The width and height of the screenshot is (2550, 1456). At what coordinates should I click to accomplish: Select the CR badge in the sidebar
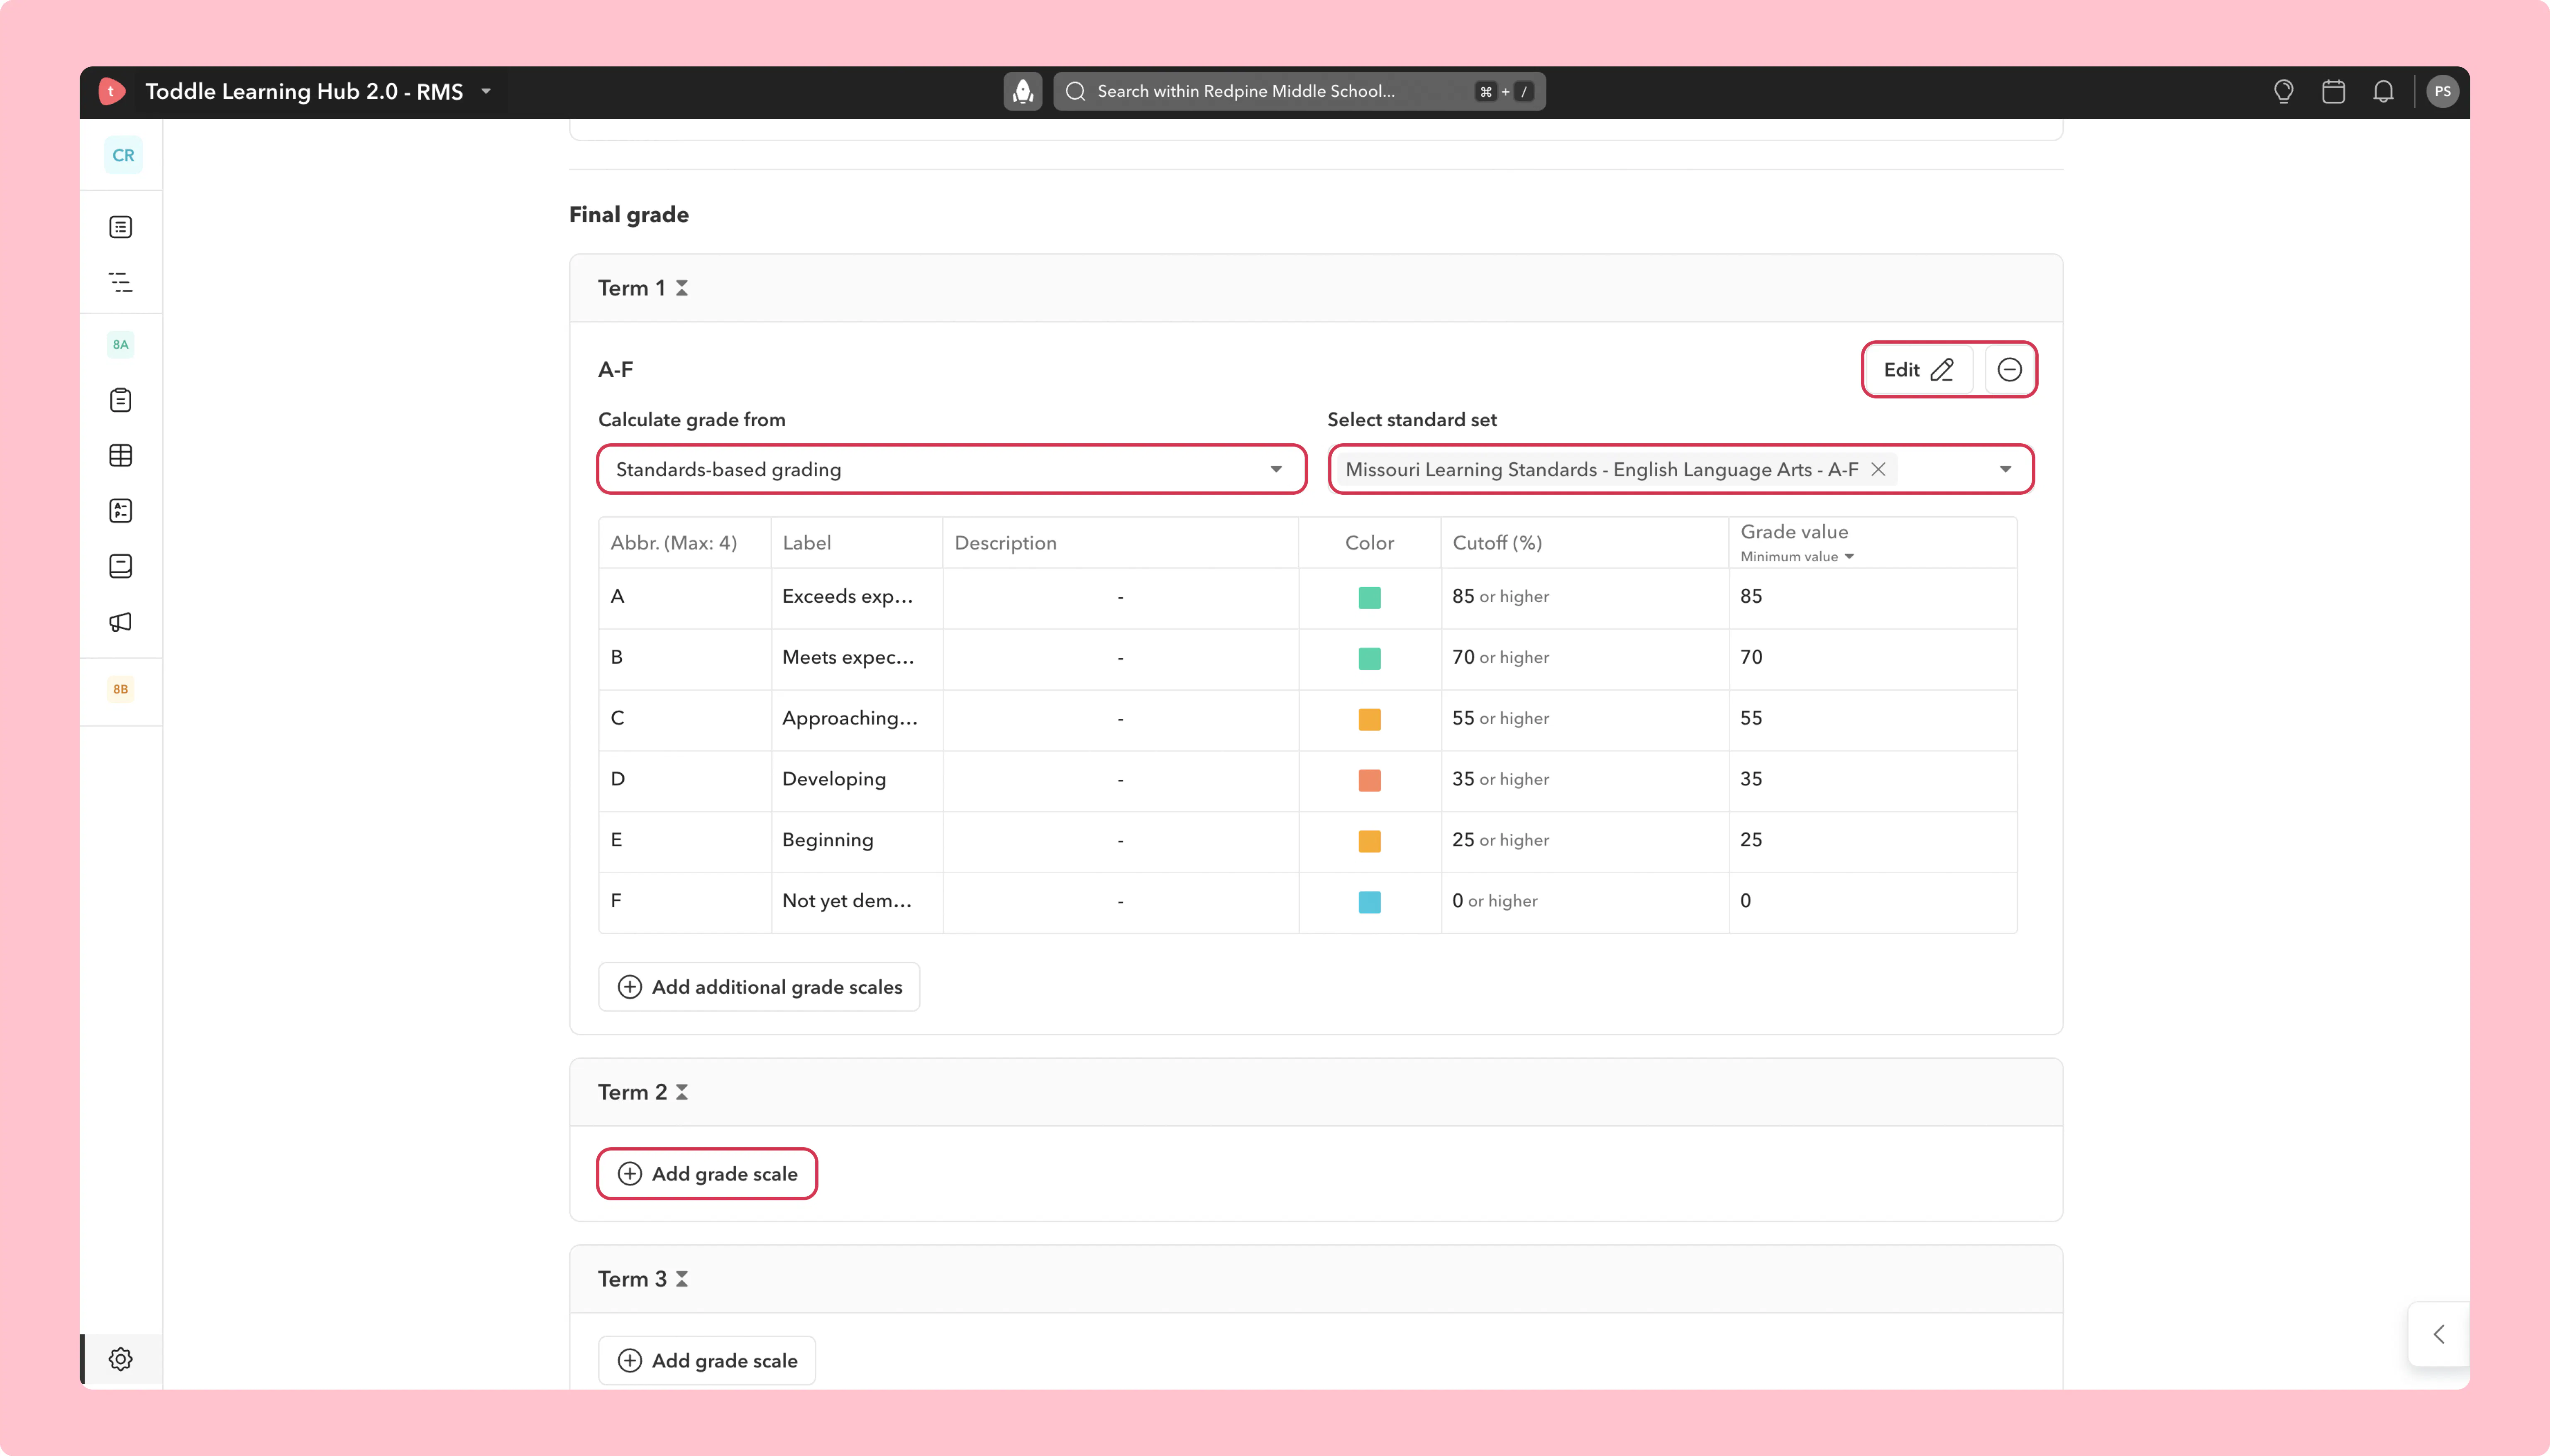point(123,155)
